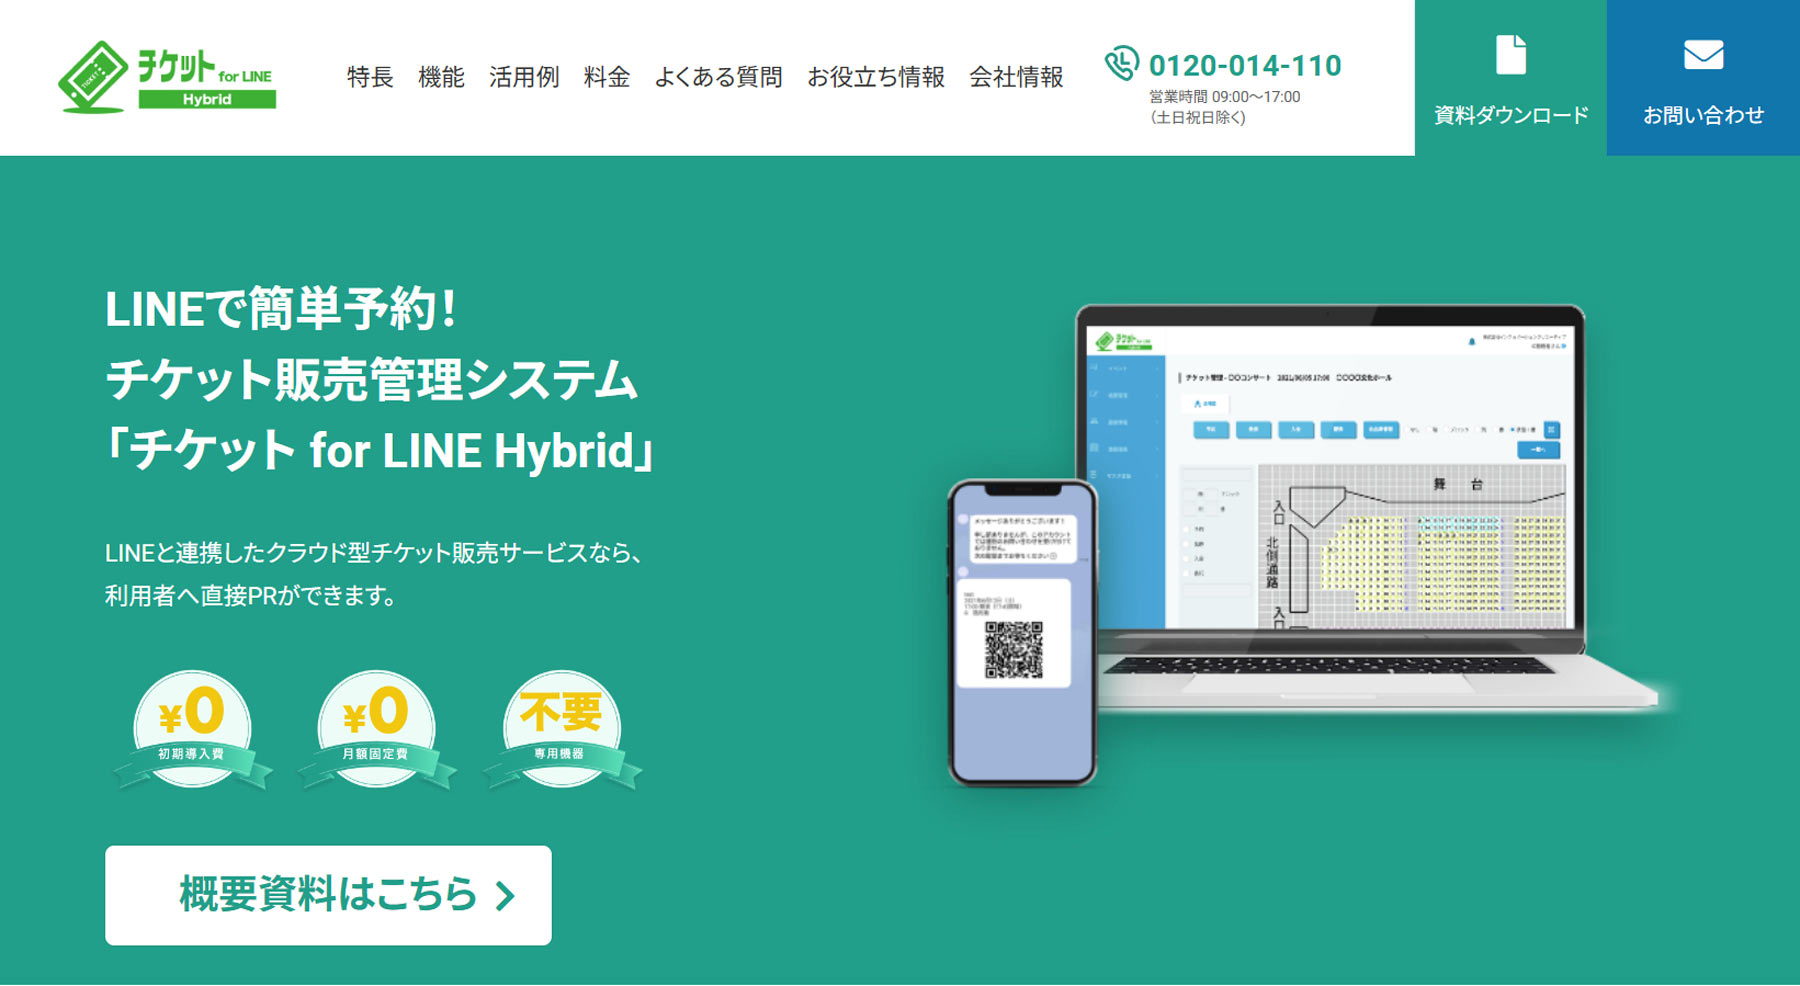Viewport: 1800px width, 986px height.
Task: Click the 資料ダウンロード button label
Action: pyautogui.click(x=1511, y=115)
